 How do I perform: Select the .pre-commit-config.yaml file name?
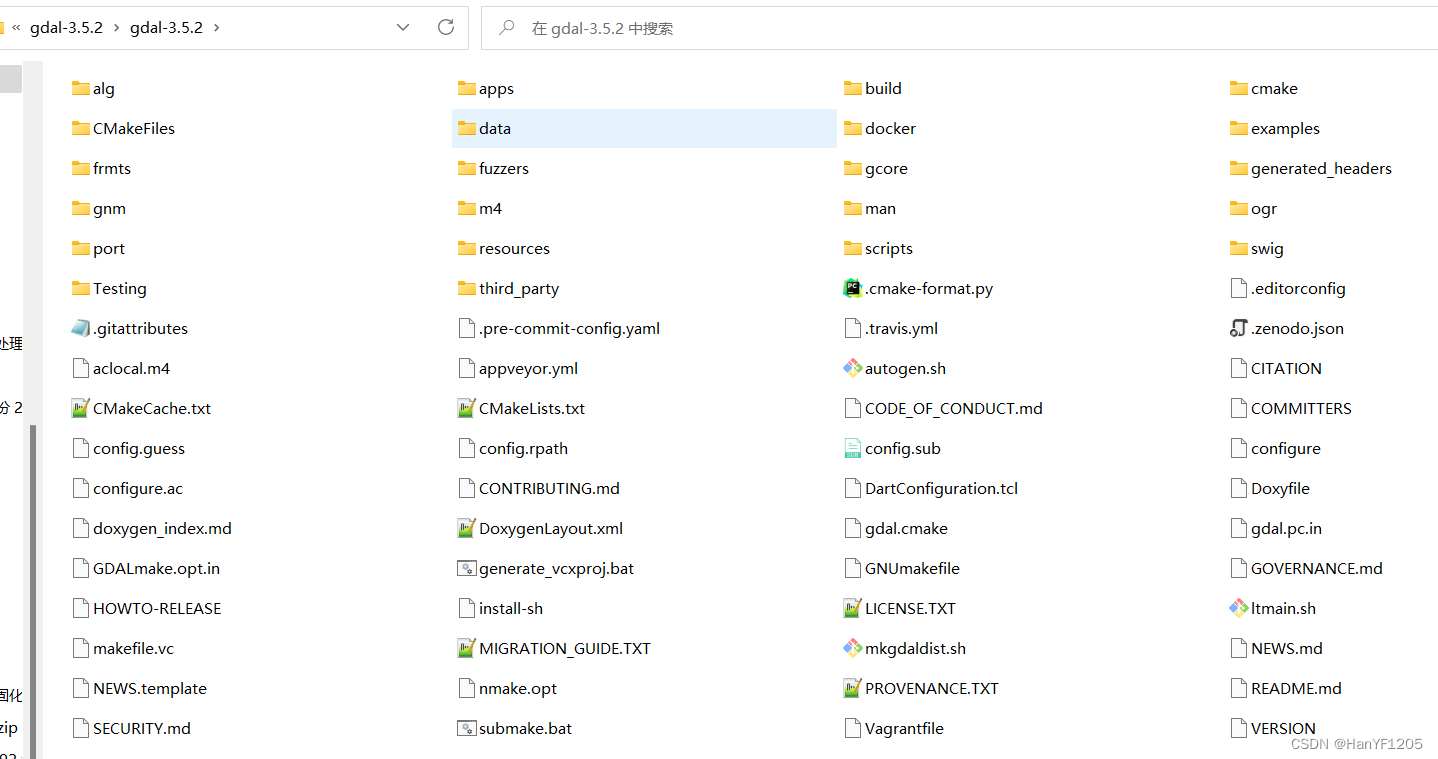click(569, 328)
